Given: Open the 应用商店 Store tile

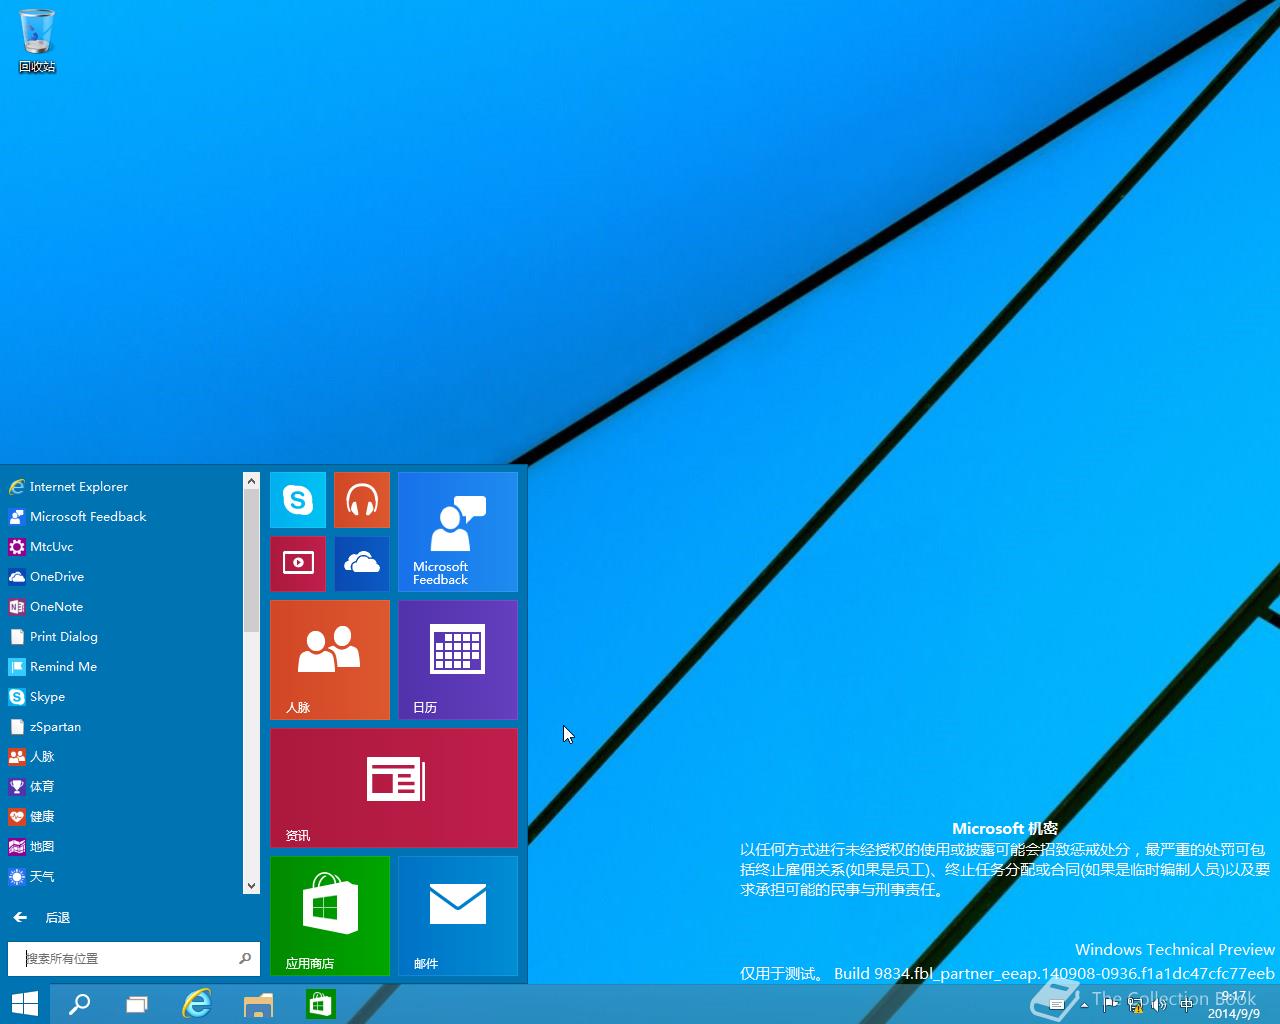Looking at the screenshot, I should point(330,916).
